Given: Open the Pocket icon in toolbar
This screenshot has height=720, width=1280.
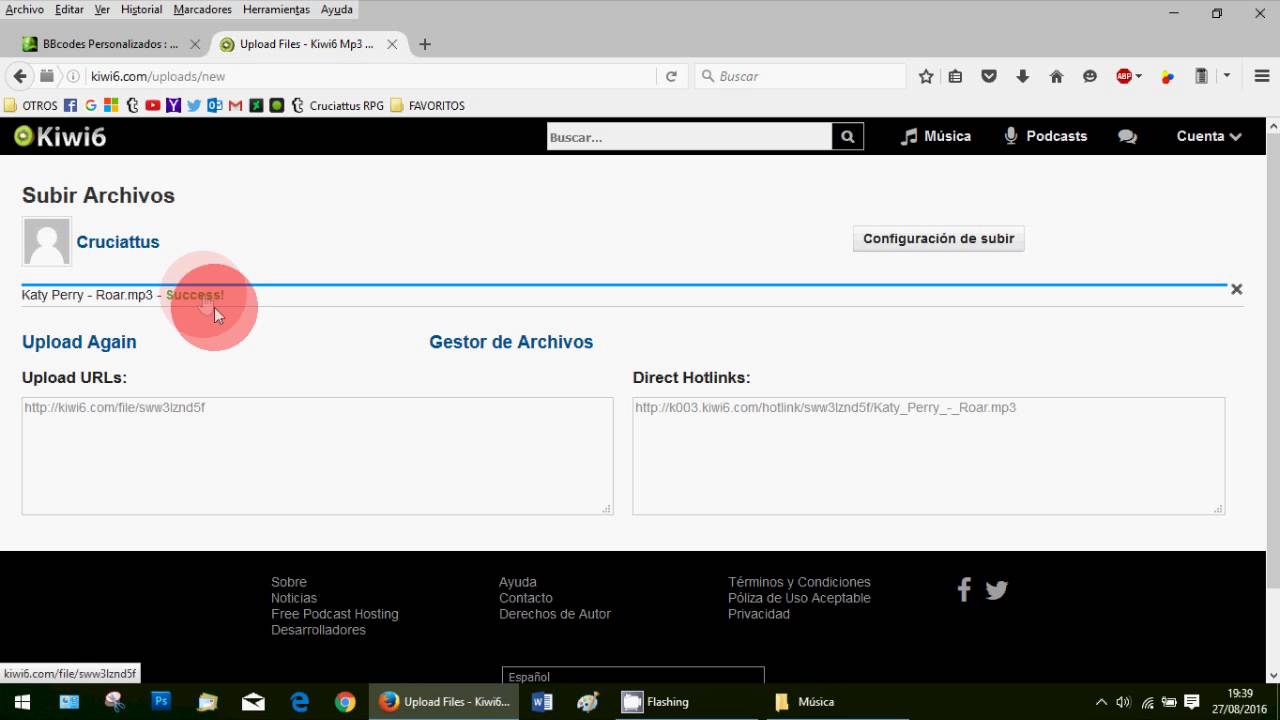Looking at the screenshot, I should tap(989, 76).
